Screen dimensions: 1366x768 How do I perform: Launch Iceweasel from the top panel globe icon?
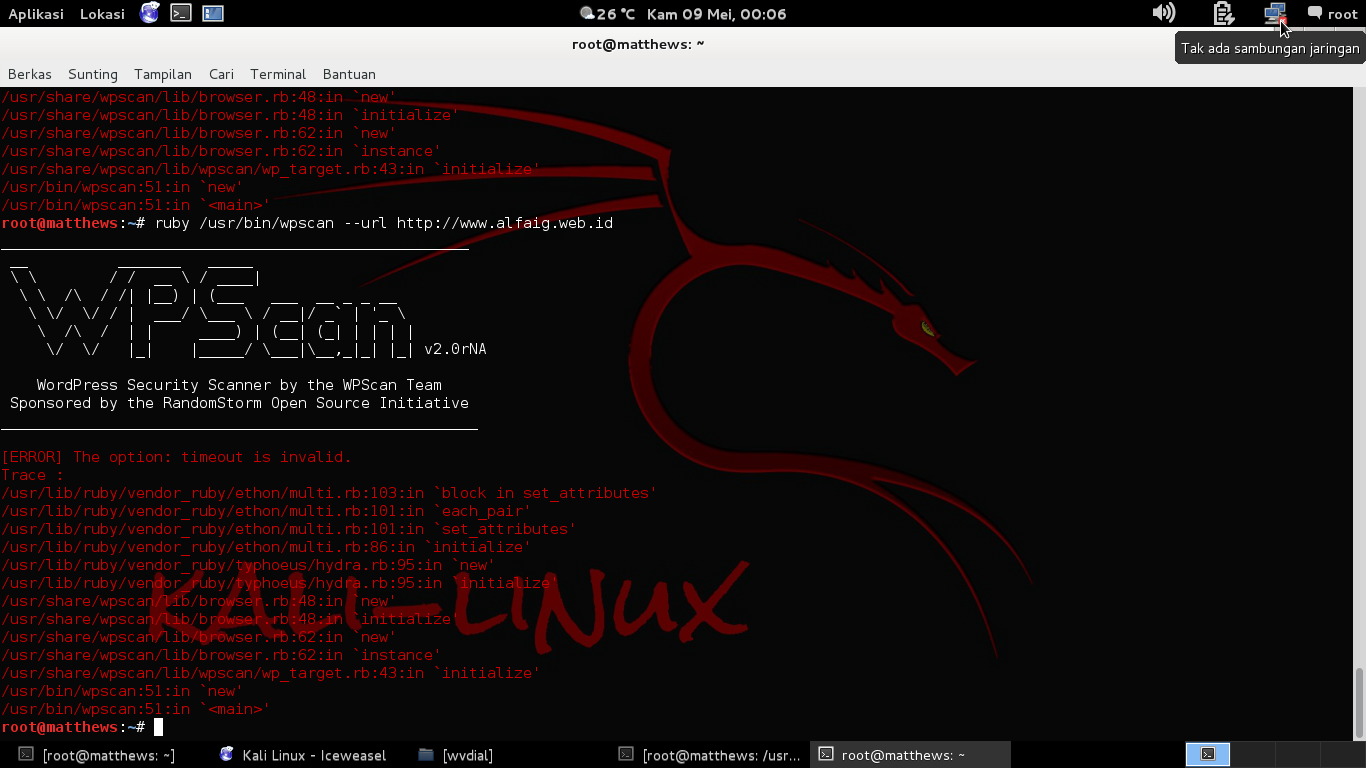(150, 13)
